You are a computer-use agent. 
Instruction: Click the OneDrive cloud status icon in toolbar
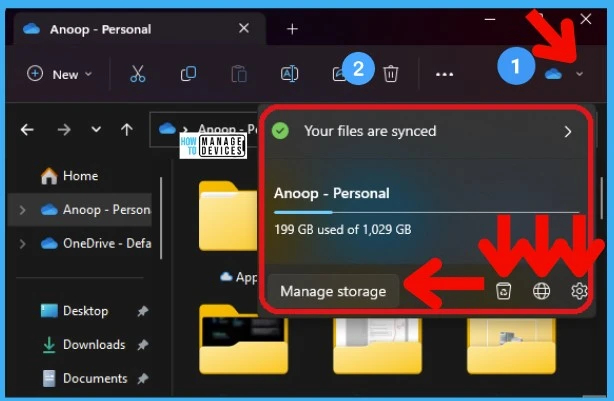[553, 74]
